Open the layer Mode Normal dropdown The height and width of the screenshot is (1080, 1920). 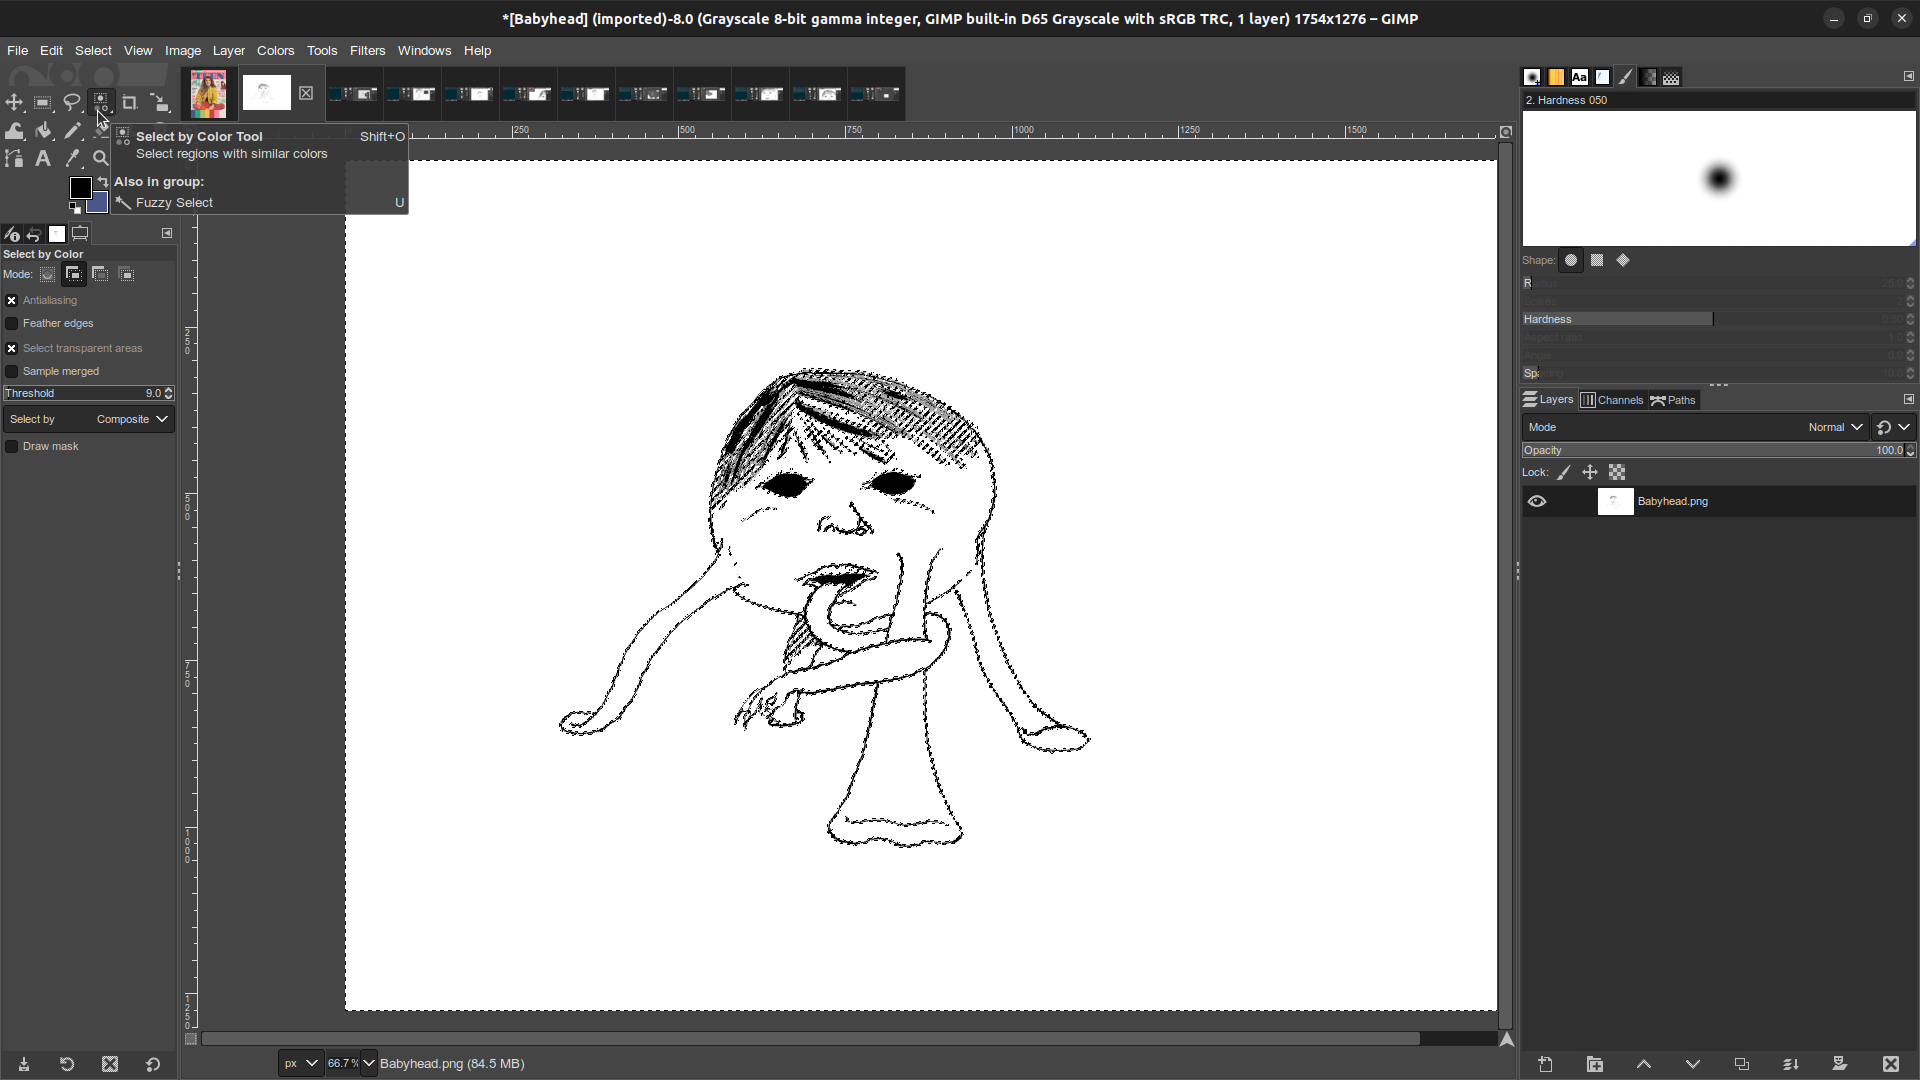pyautogui.click(x=1835, y=428)
